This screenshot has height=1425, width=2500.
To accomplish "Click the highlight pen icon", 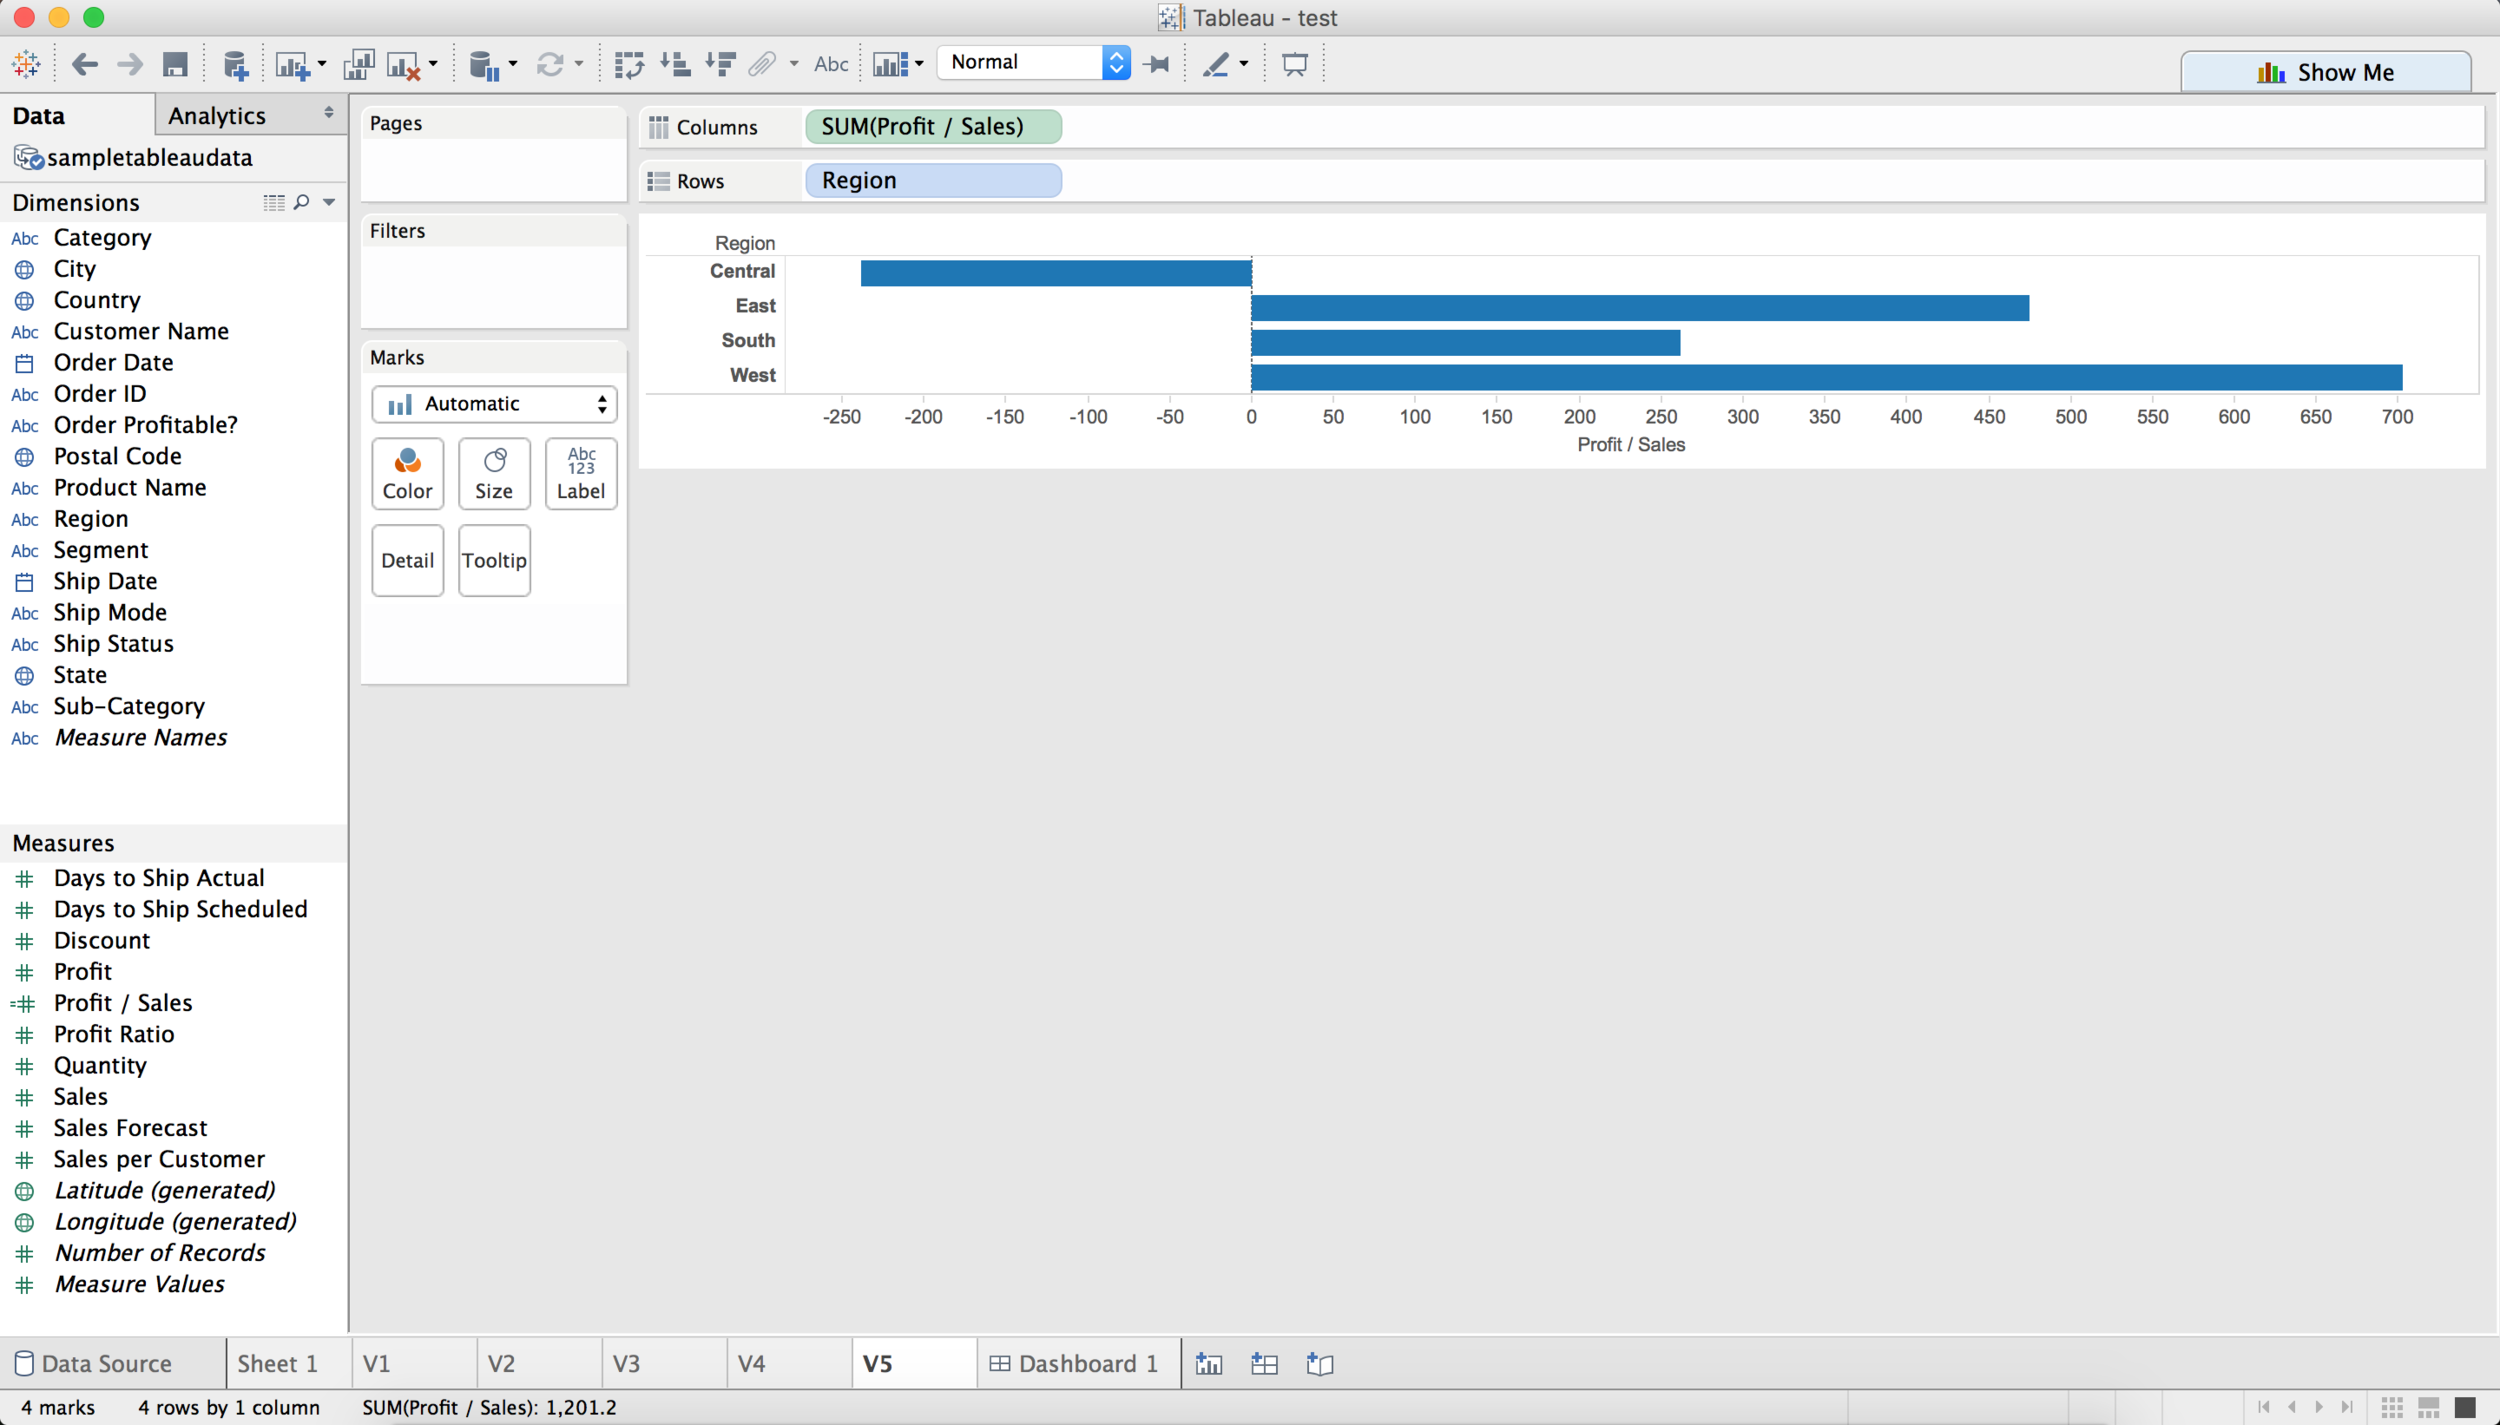I will [x=1216, y=64].
